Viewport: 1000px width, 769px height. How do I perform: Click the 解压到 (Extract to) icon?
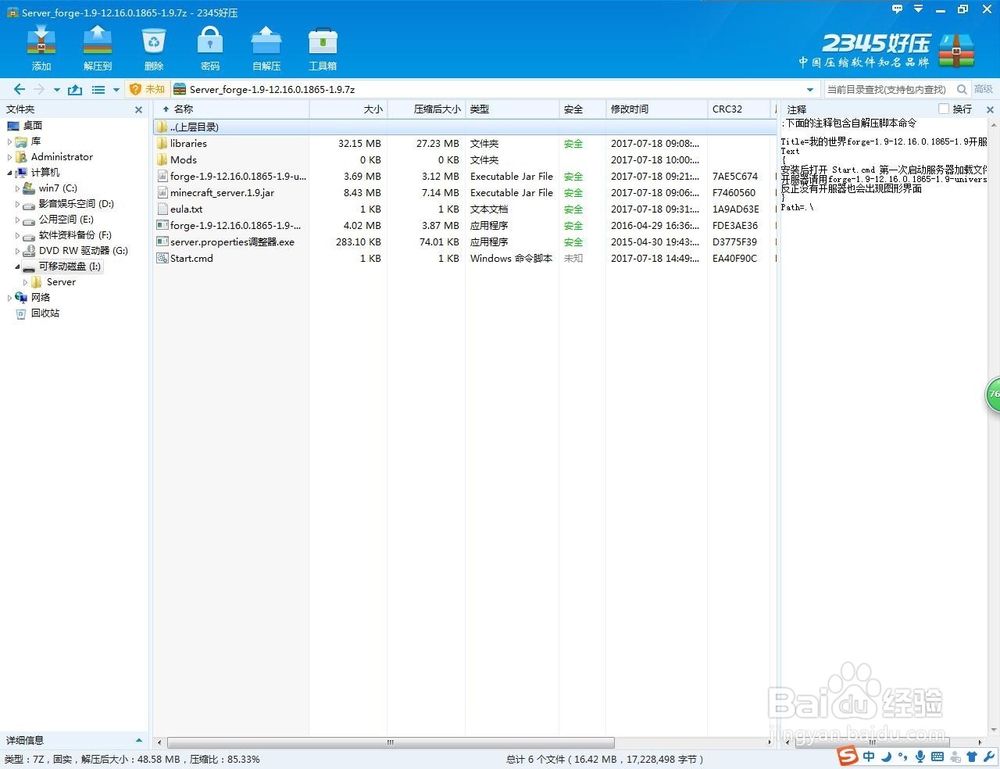tap(98, 48)
